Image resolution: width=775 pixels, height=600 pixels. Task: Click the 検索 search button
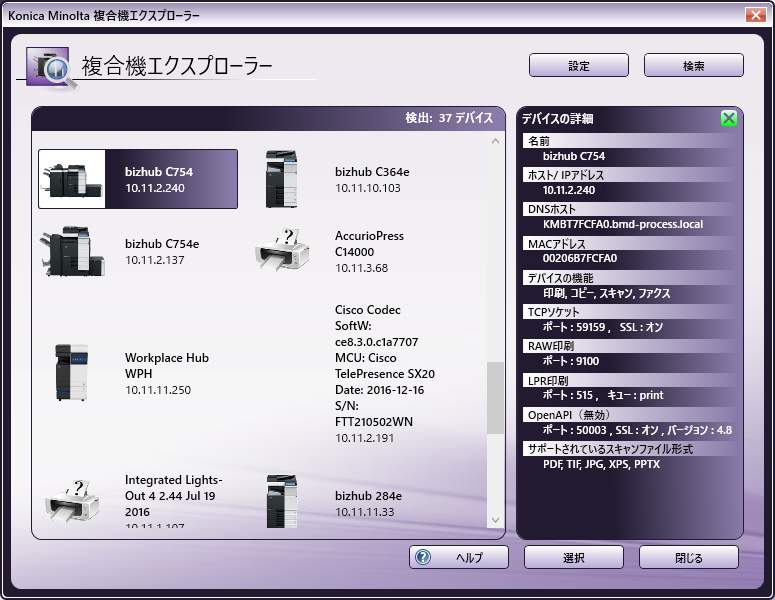(x=693, y=65)
